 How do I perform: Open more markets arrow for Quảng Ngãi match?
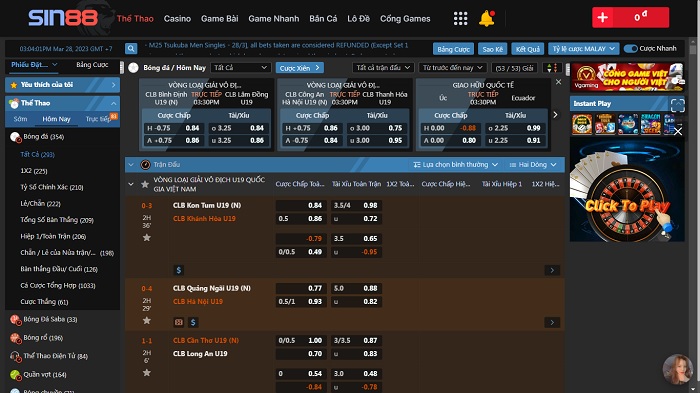tap(552, 322)
